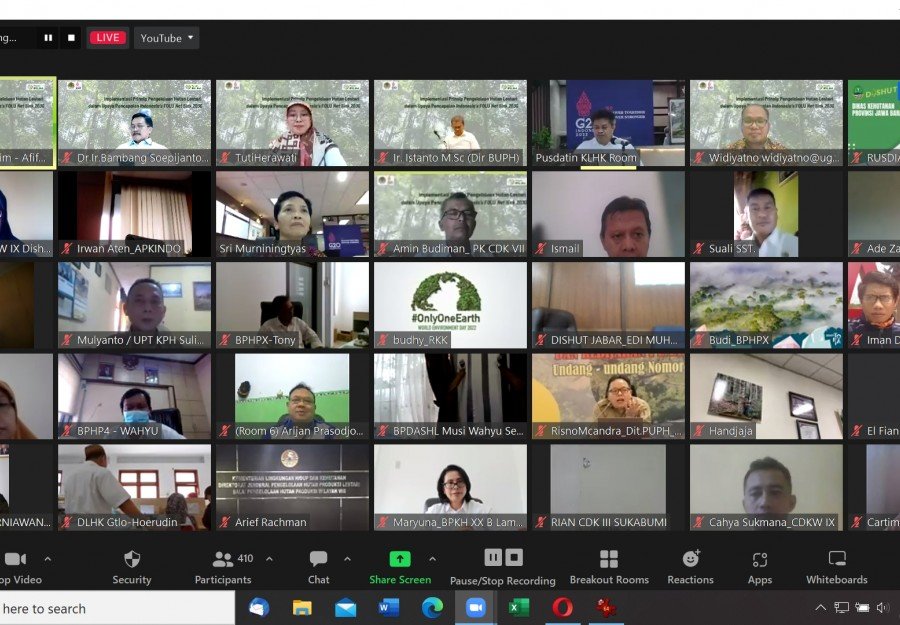Image resolution: width=900 pixels, height=625 pixels.
Task: Pause the recording
Action: (493, 557)
